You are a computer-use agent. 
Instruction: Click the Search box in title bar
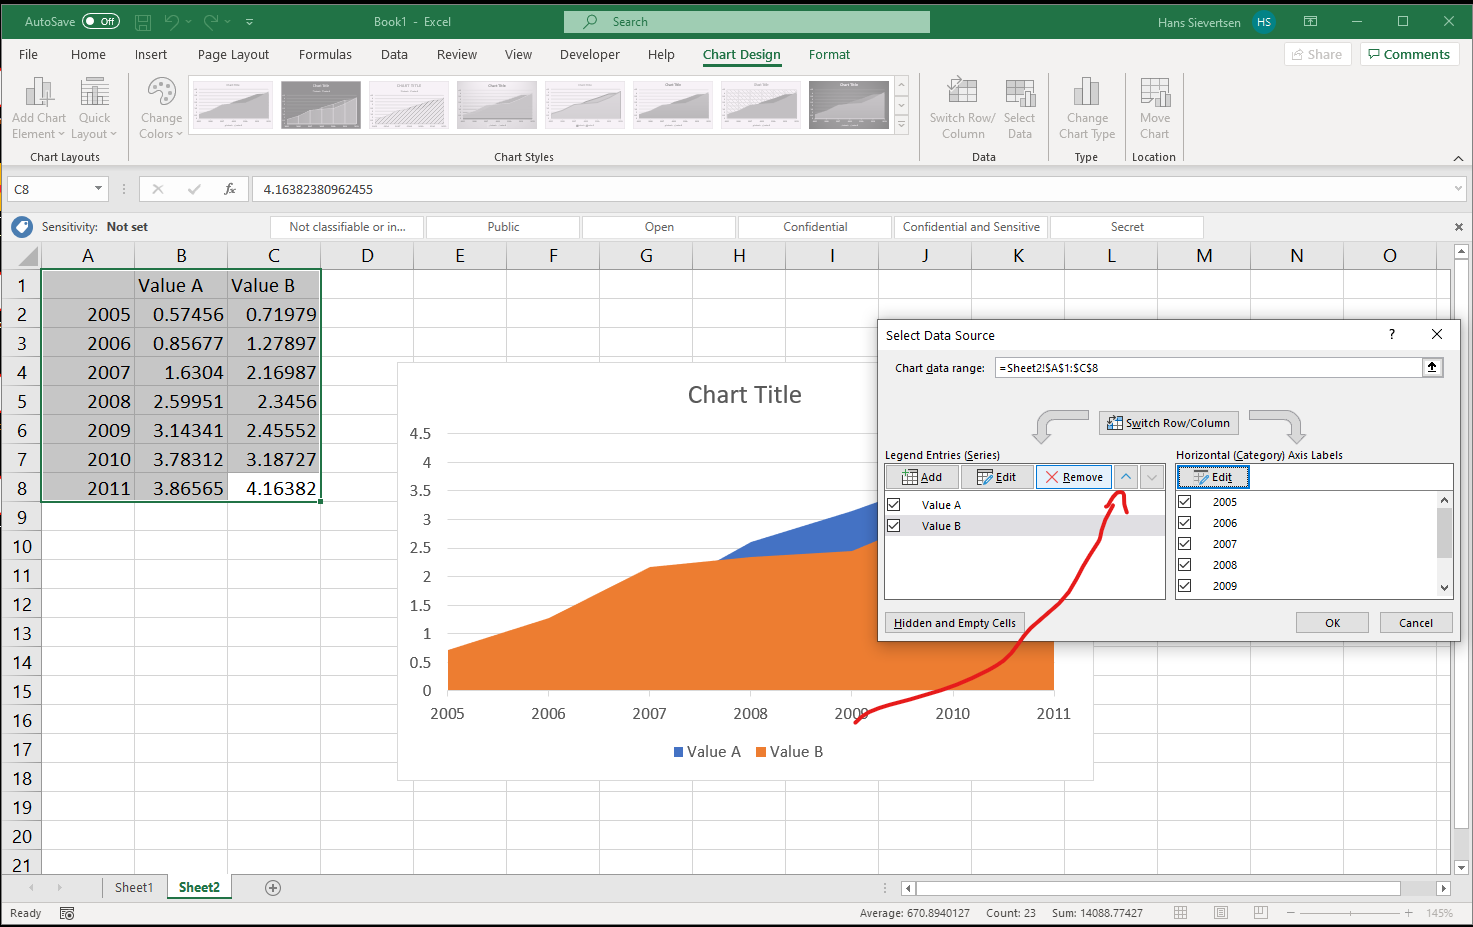[x=746, y=21]
